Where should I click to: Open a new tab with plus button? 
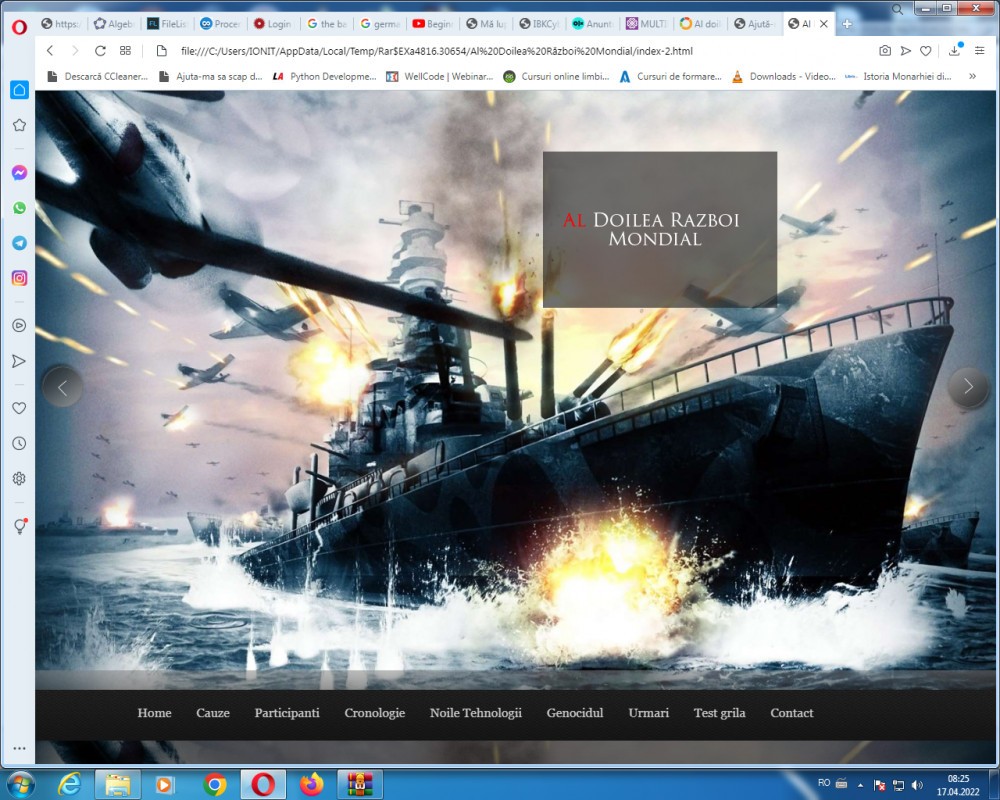tap(847, 24)
